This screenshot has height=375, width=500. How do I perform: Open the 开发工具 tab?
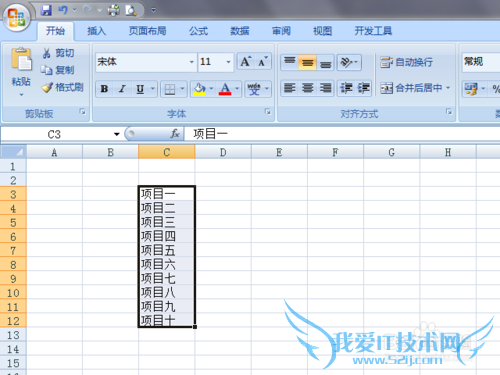pos(373,31)
